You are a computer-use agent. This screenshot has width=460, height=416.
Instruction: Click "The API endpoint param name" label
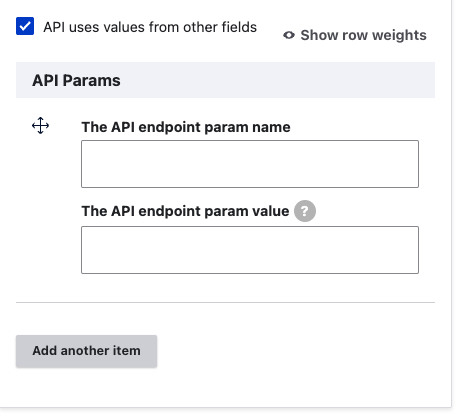186,127
